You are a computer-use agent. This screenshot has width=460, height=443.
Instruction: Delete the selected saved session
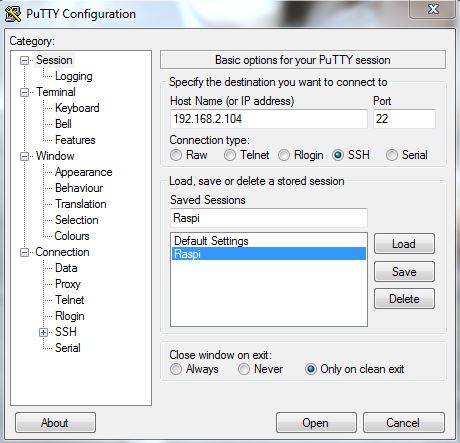coord(404,299)
